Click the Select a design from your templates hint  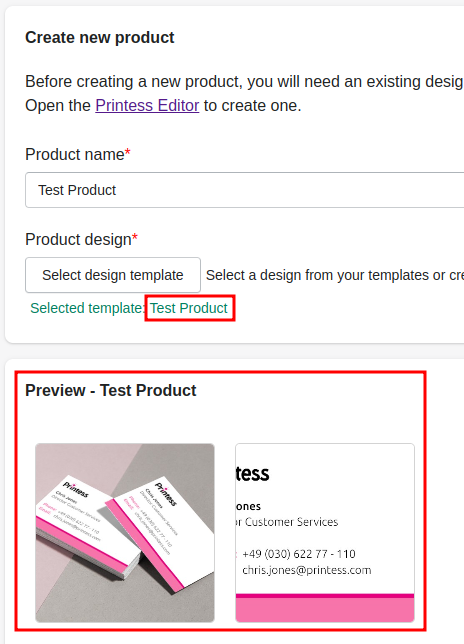(x=335, y=275)
